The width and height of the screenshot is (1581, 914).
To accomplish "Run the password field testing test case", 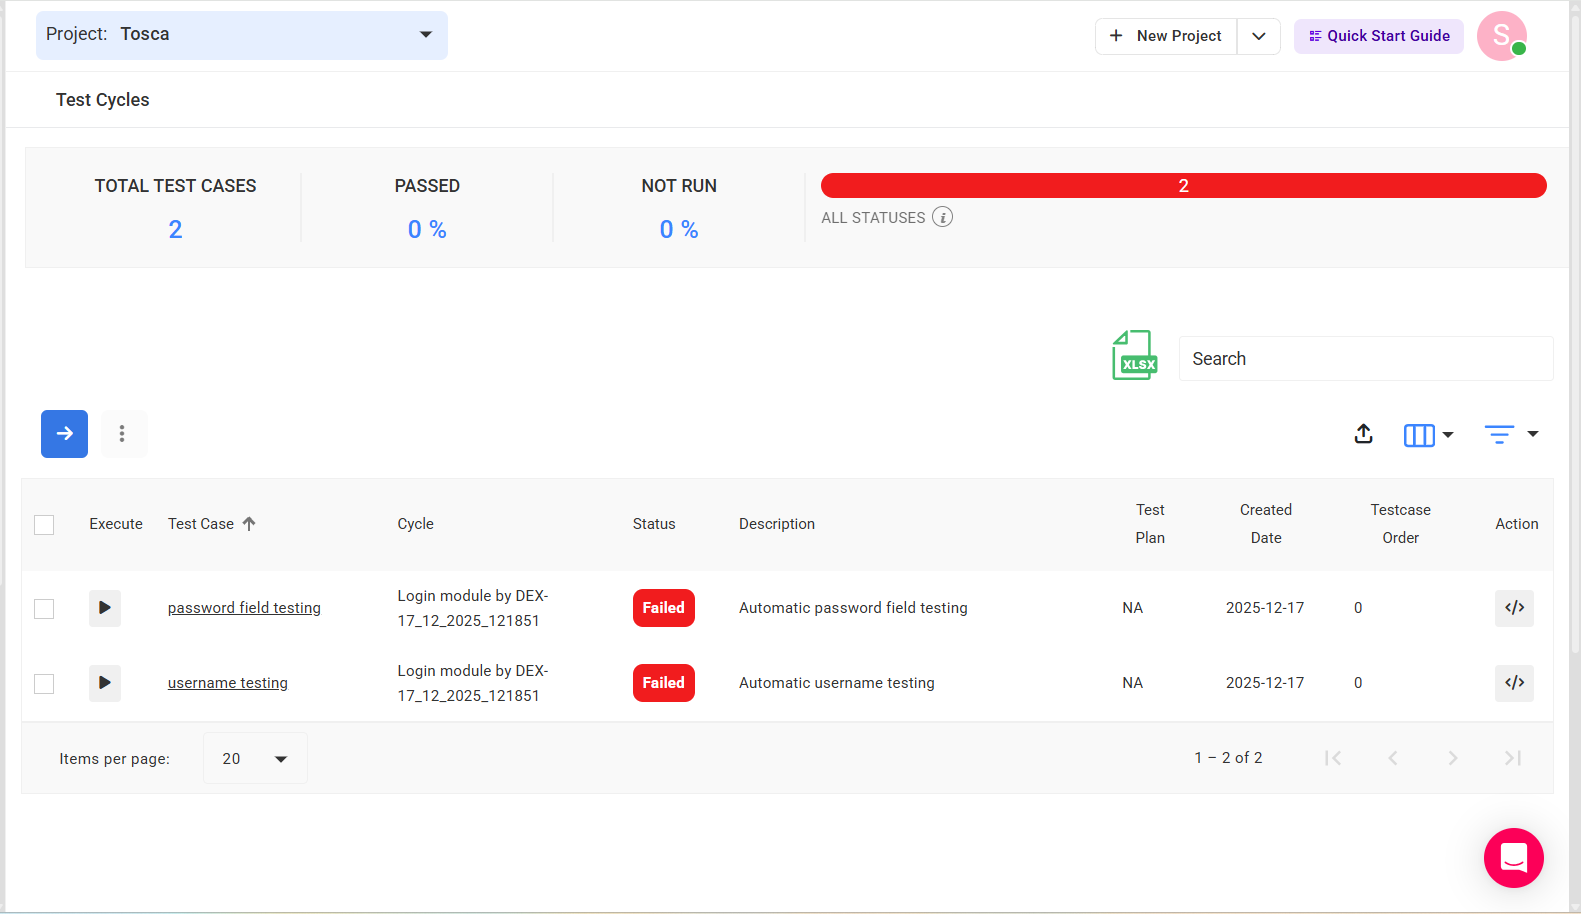I will tap(105, 608).
